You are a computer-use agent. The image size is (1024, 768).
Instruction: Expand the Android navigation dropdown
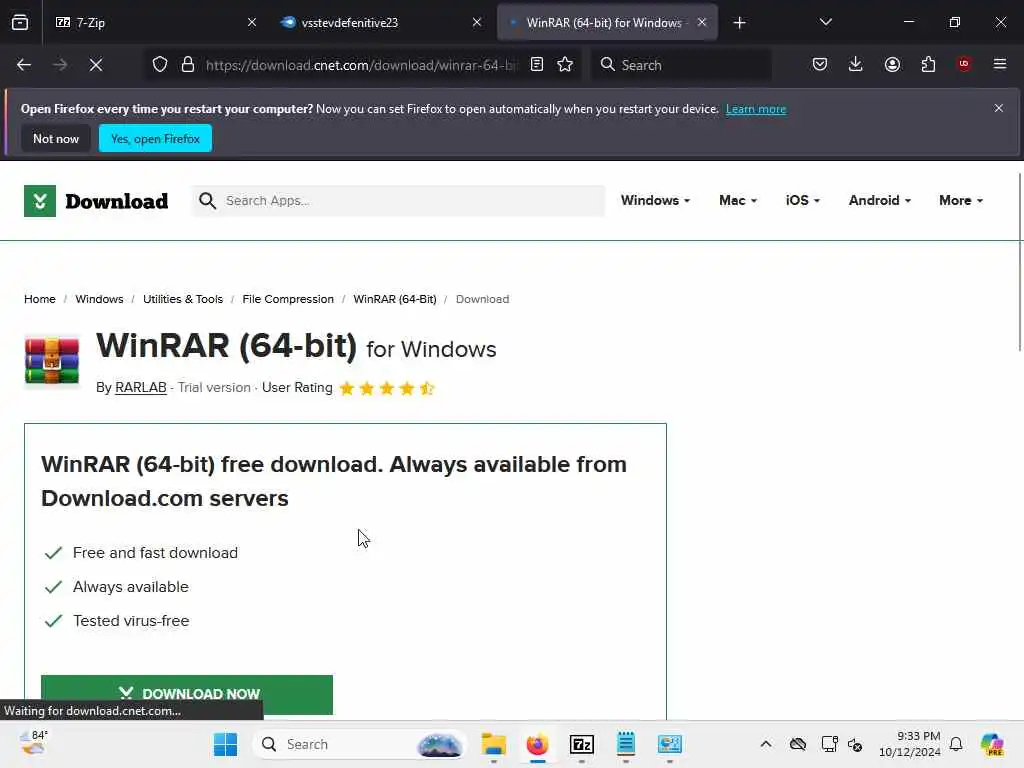pyautogui.click(x=880, y=200)
